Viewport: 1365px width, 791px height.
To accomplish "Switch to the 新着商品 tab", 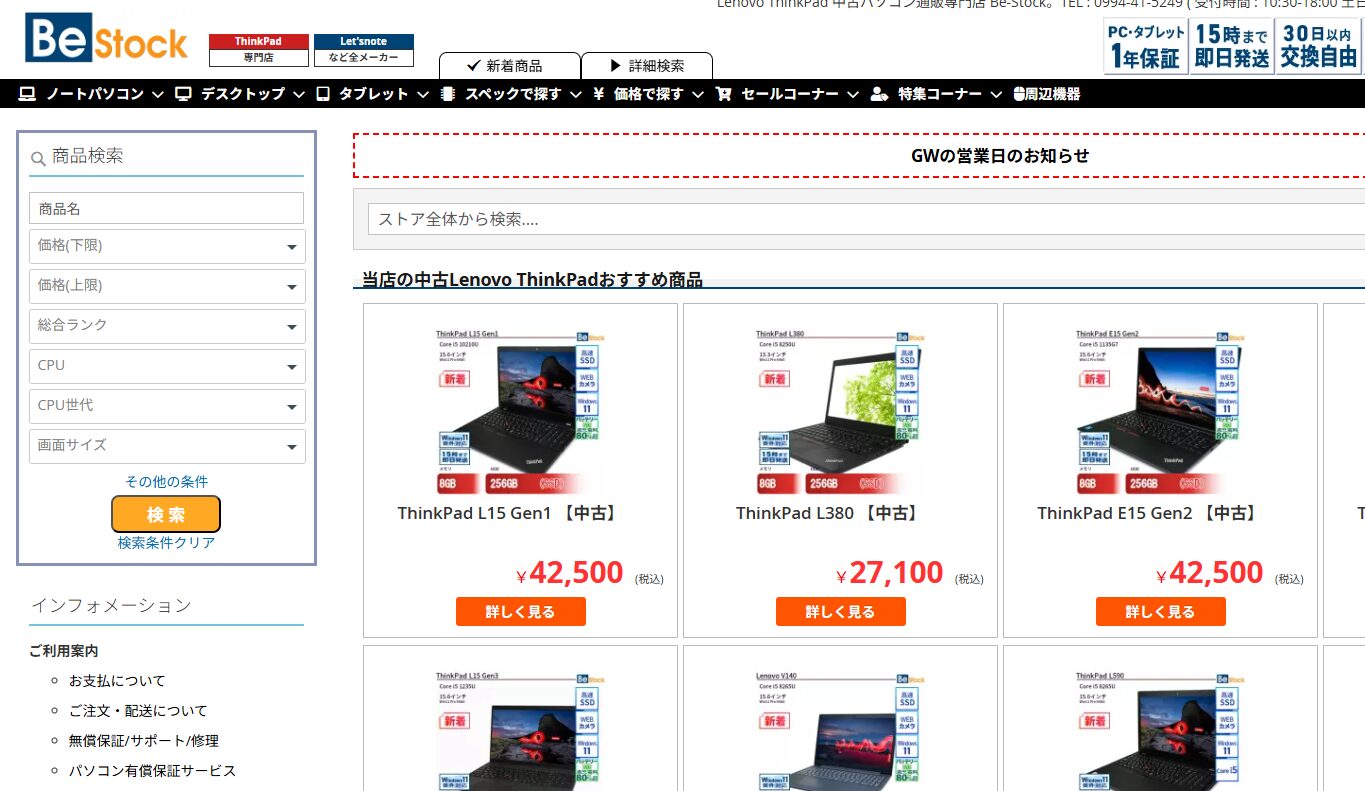I will [510, 66].
